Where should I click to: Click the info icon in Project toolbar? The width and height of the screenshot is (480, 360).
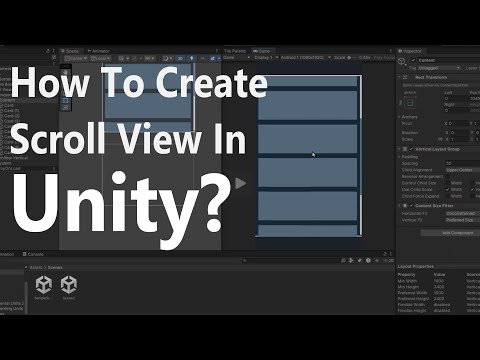click(368, 260)
